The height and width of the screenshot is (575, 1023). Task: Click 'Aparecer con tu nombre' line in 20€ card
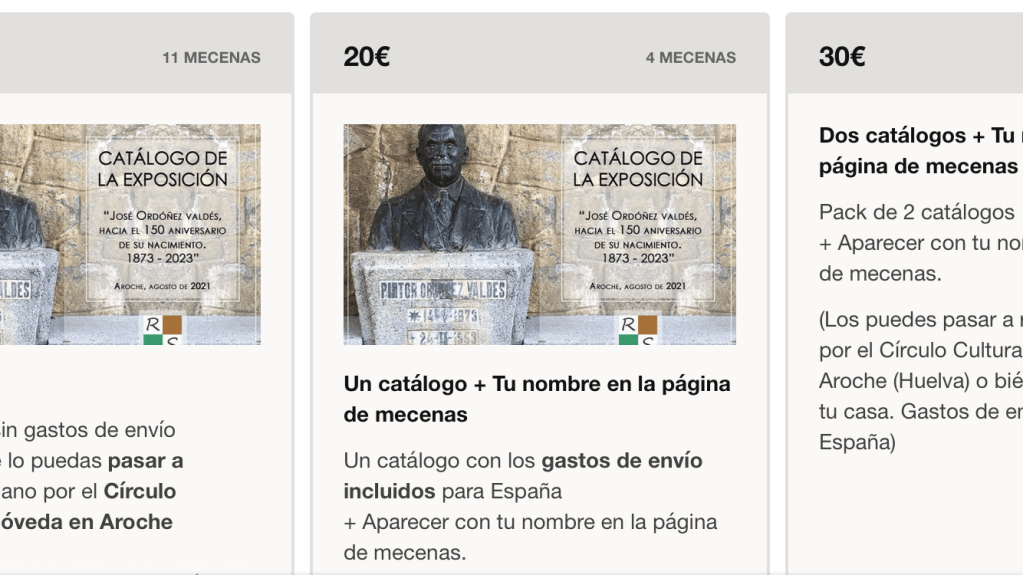tap(530, 522)
